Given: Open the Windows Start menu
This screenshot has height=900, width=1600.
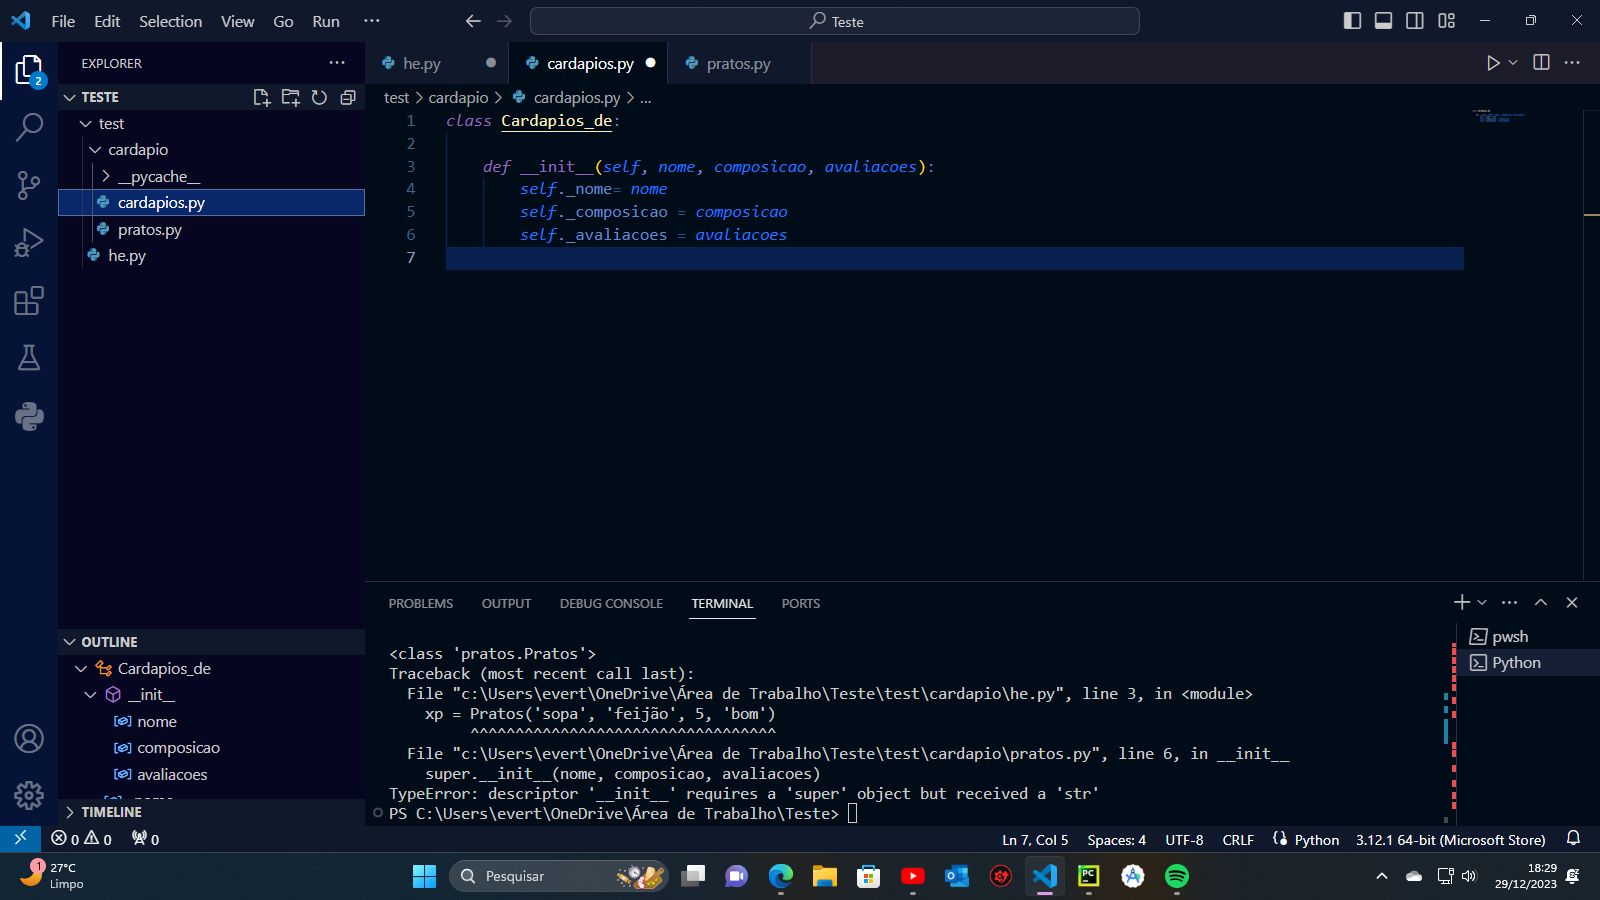Looking at the screenshot, I should (425, 876).
